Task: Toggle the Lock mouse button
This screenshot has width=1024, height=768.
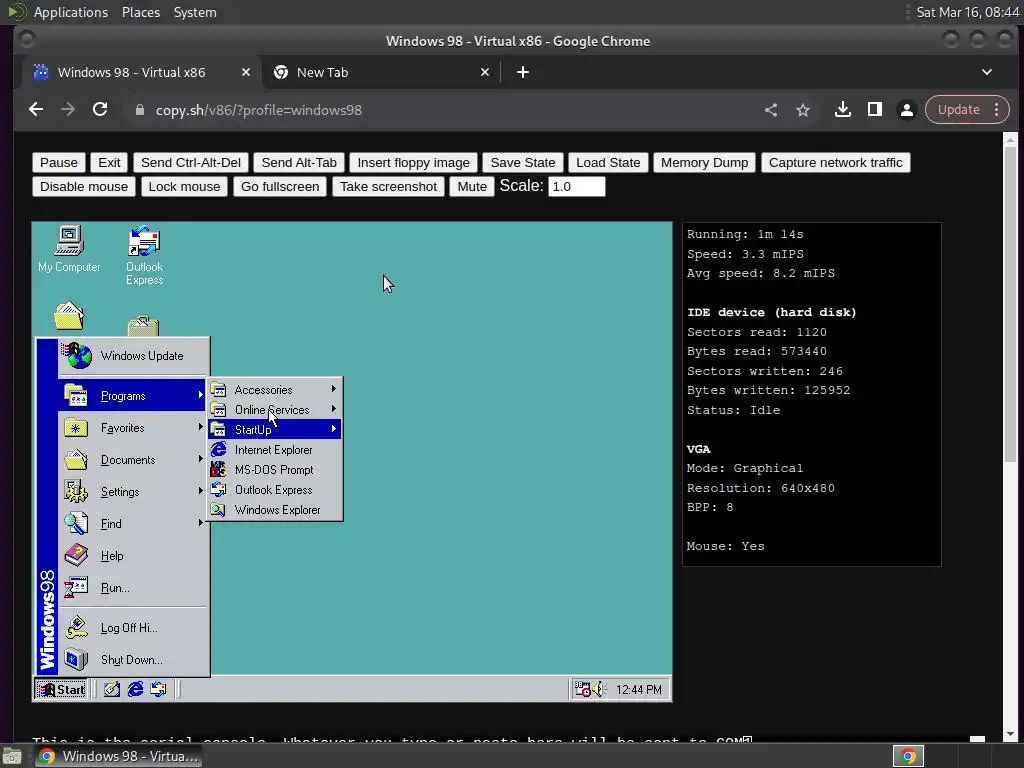Action: pyautogui.click(x=184, y=187)
